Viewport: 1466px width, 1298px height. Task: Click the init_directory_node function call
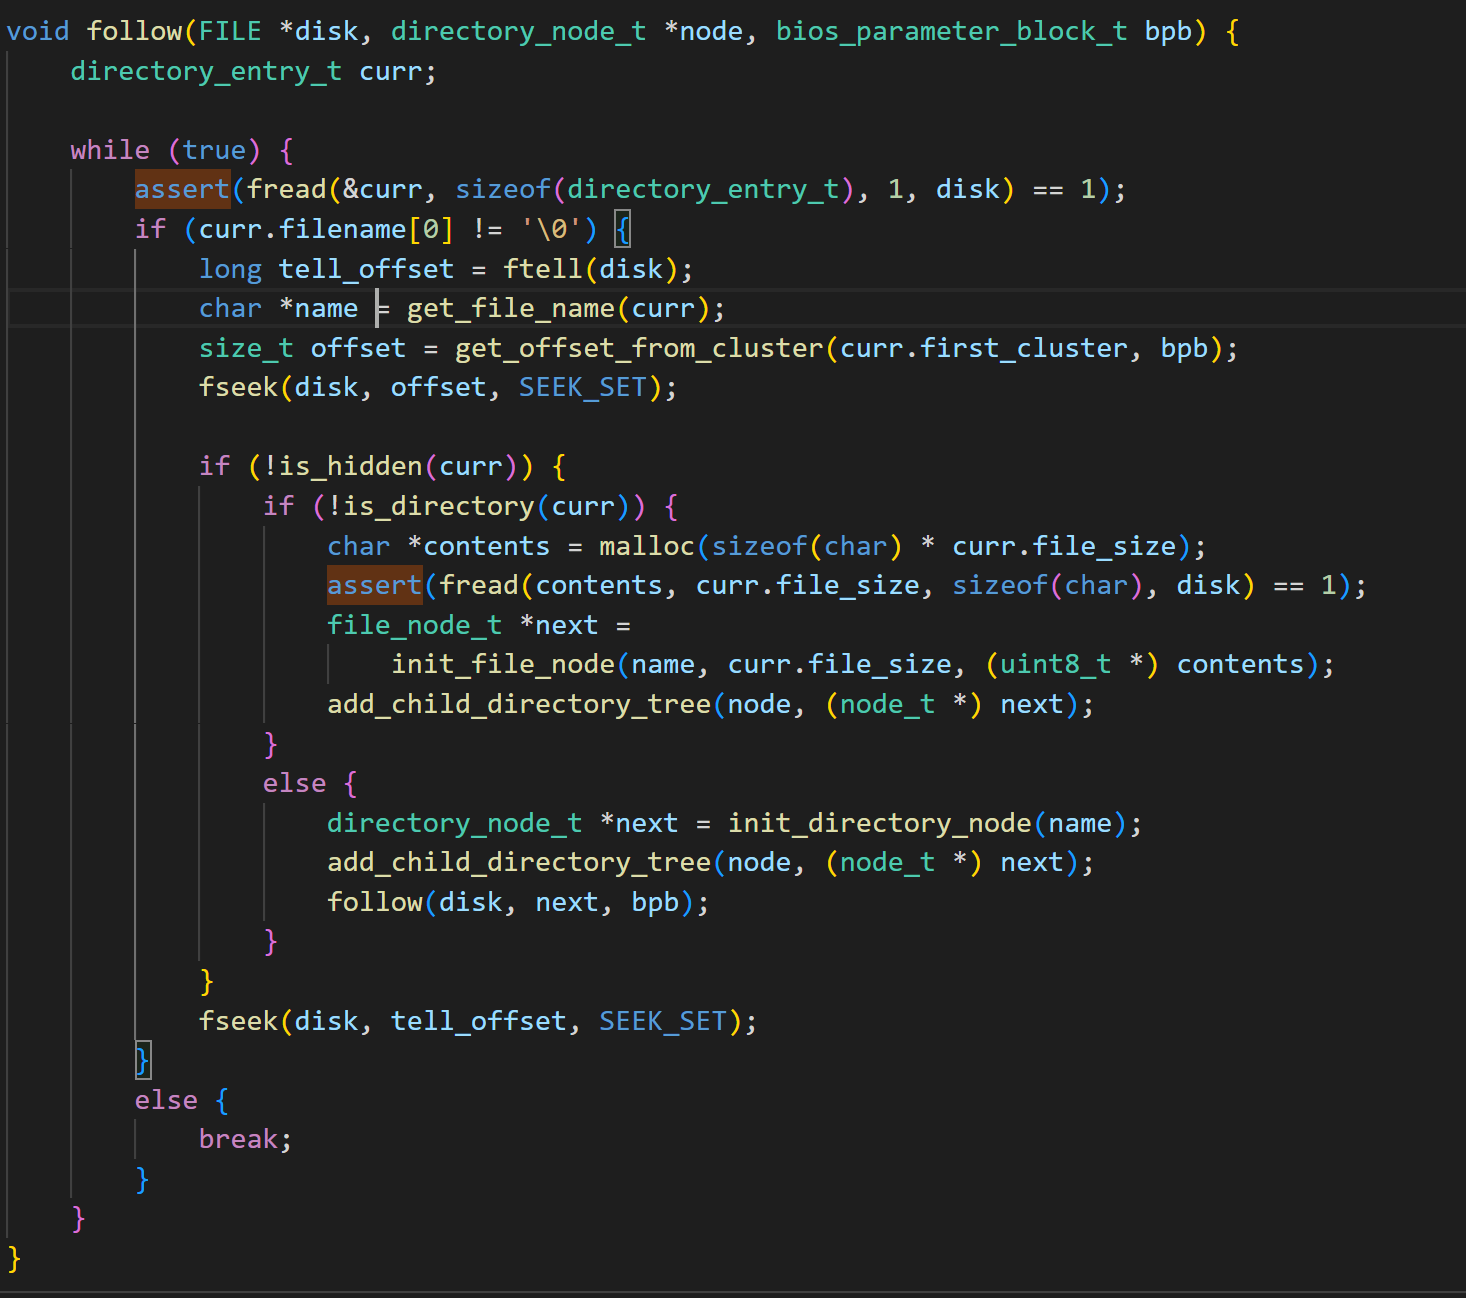(878, 824)
